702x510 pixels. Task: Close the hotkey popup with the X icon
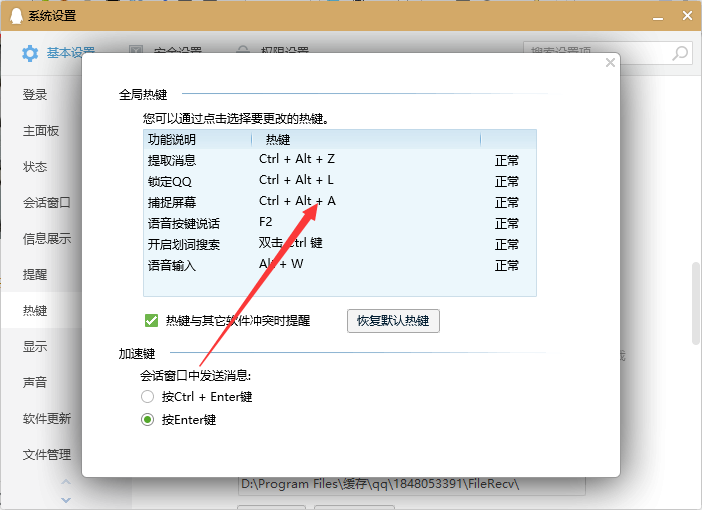(610, 63)
